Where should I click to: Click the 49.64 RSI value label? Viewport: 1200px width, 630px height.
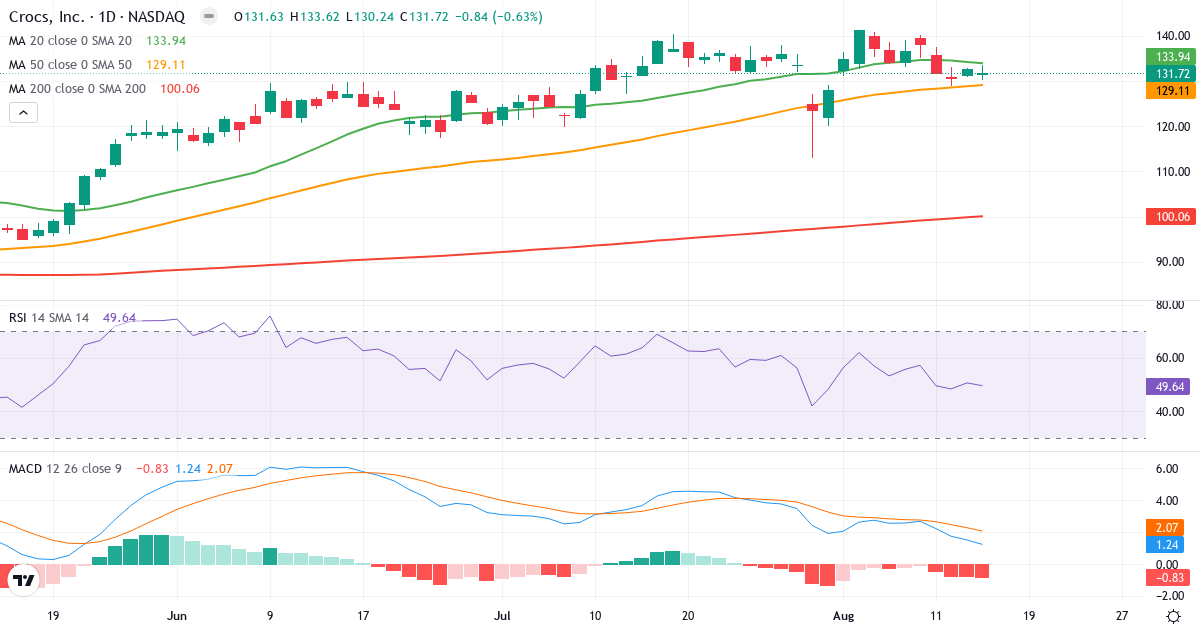coord(1170,386)
